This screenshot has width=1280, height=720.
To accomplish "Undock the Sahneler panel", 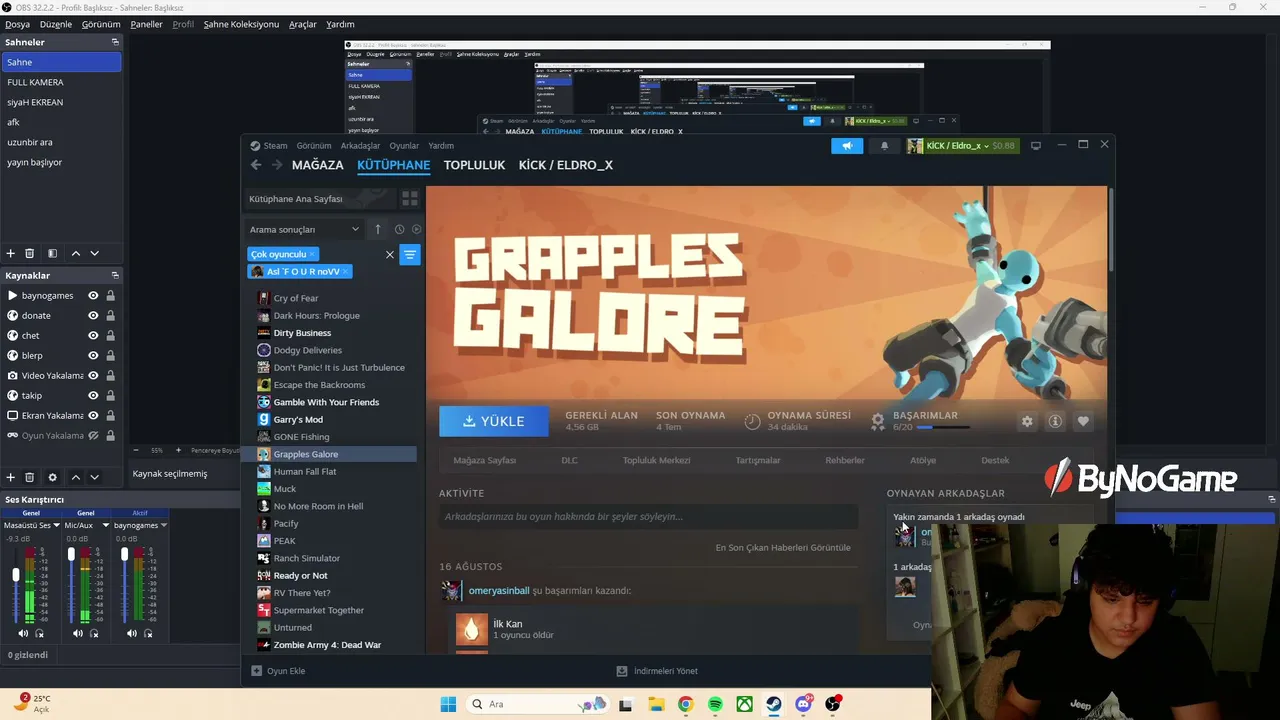I will (115, 42).
